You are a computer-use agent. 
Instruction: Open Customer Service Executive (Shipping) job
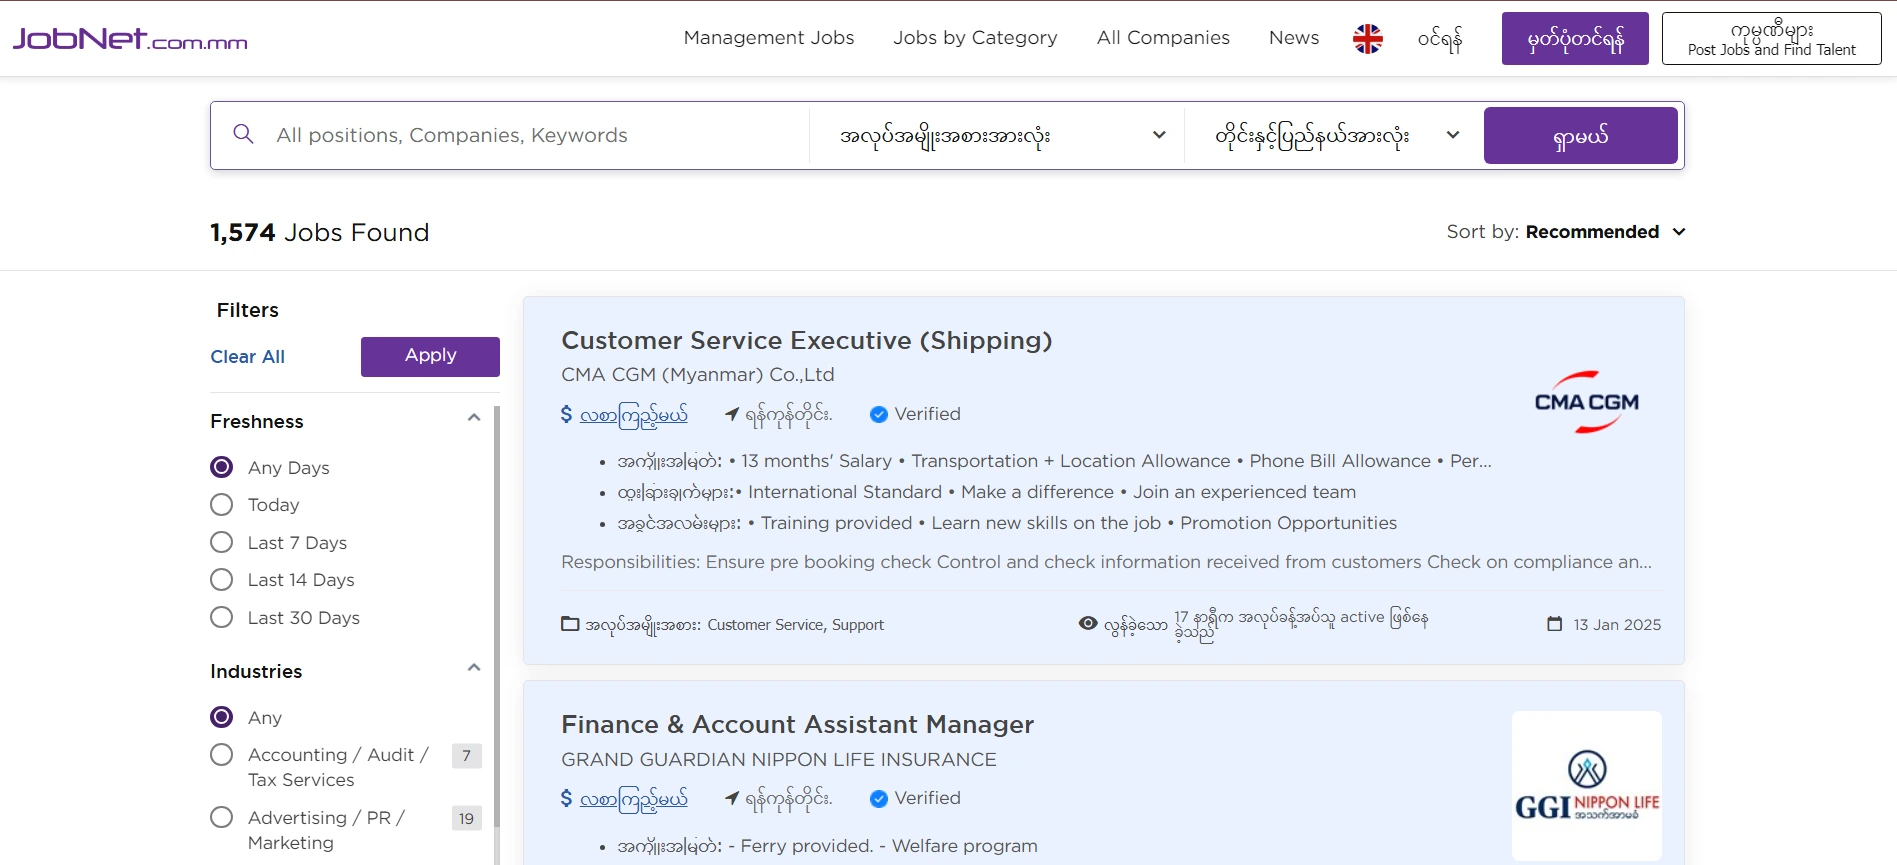806,341
